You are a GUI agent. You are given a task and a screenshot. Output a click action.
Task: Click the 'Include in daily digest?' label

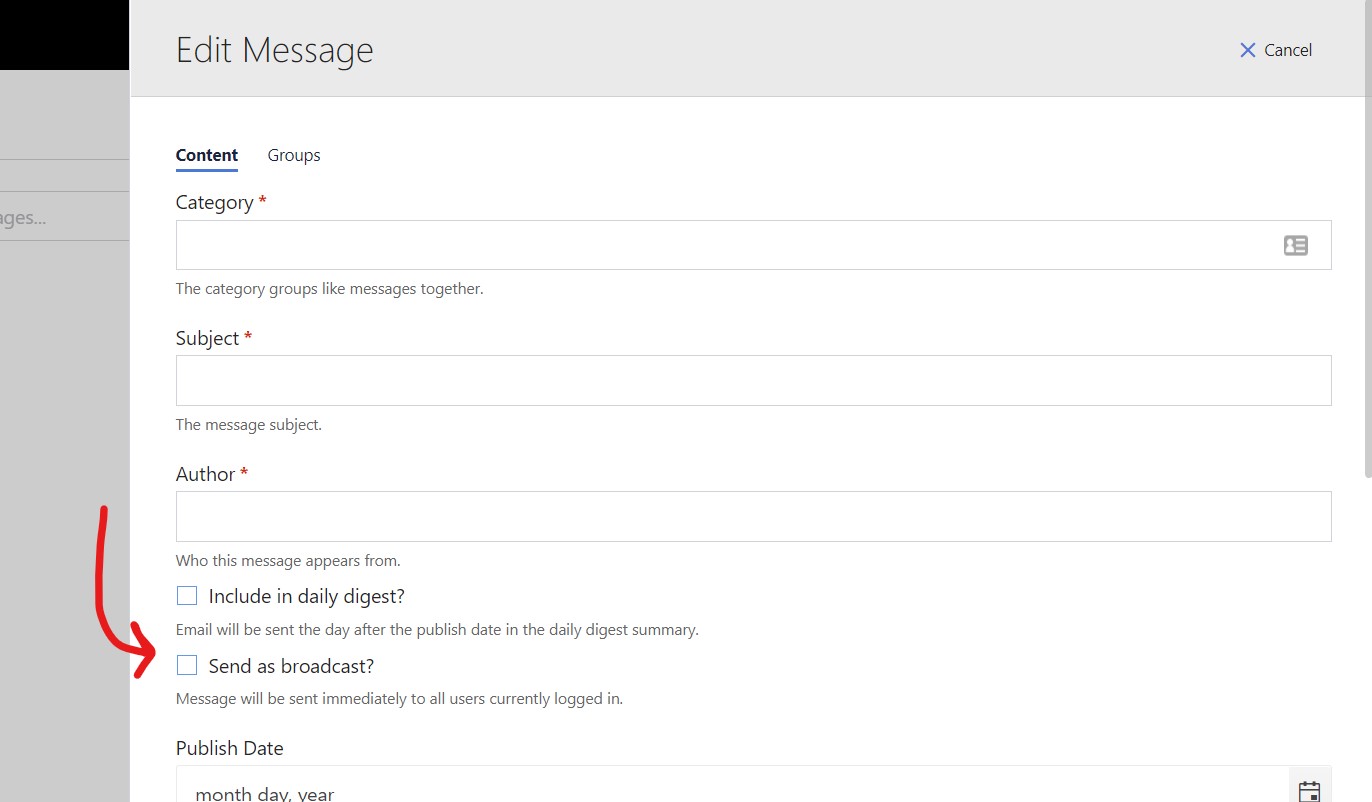point(306,596)
